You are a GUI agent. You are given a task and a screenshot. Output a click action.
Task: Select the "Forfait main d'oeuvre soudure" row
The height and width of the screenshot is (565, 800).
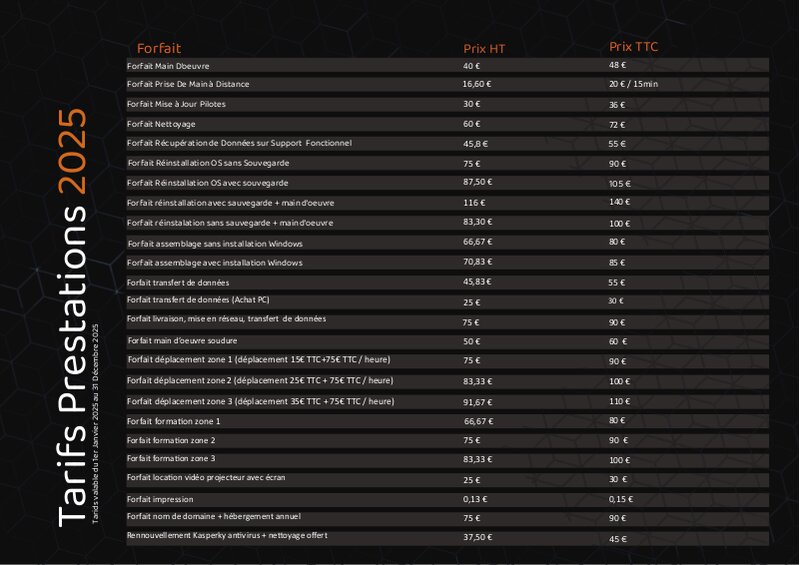(181, 341)
